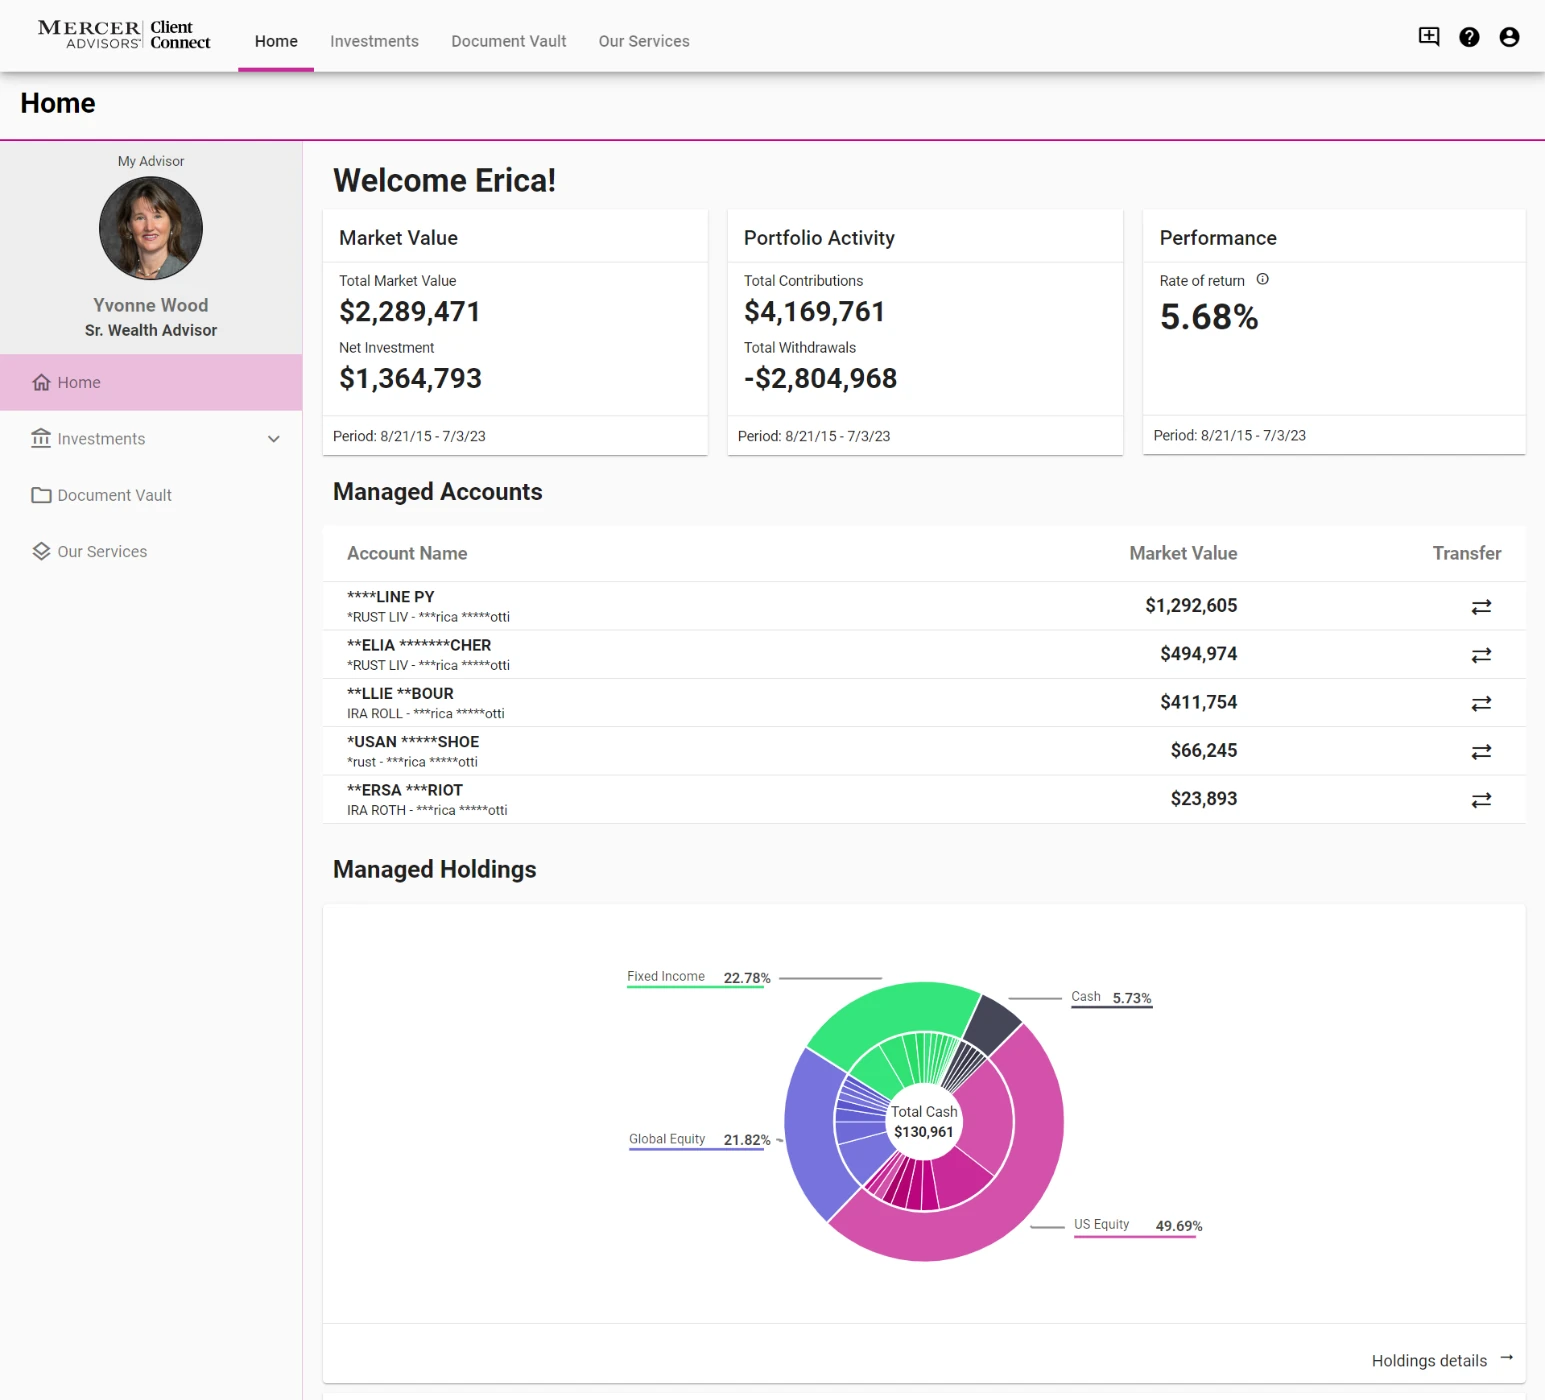The height and width of the screenshot is (1400, 1545).
Task: Click the Net Investment $1,364,793 figure
Action: point(410,378)
